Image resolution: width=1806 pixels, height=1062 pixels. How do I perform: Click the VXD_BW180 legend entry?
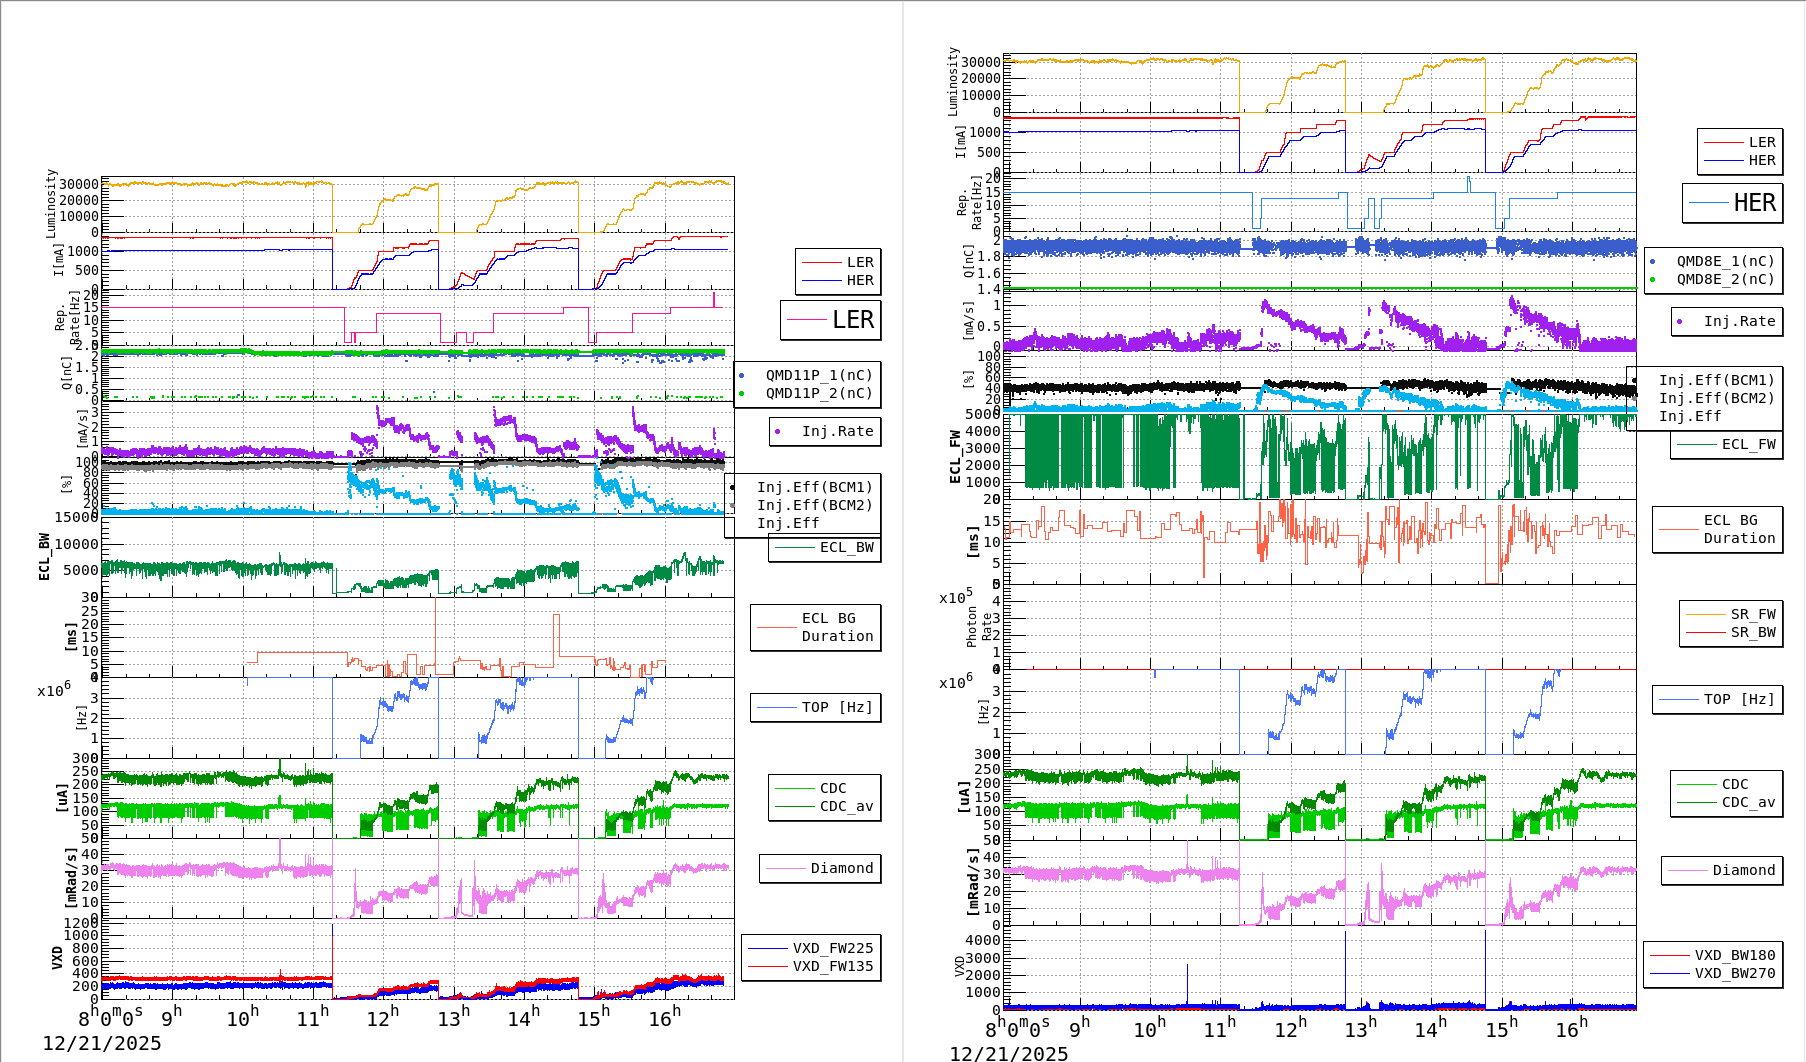[1734, 955]
